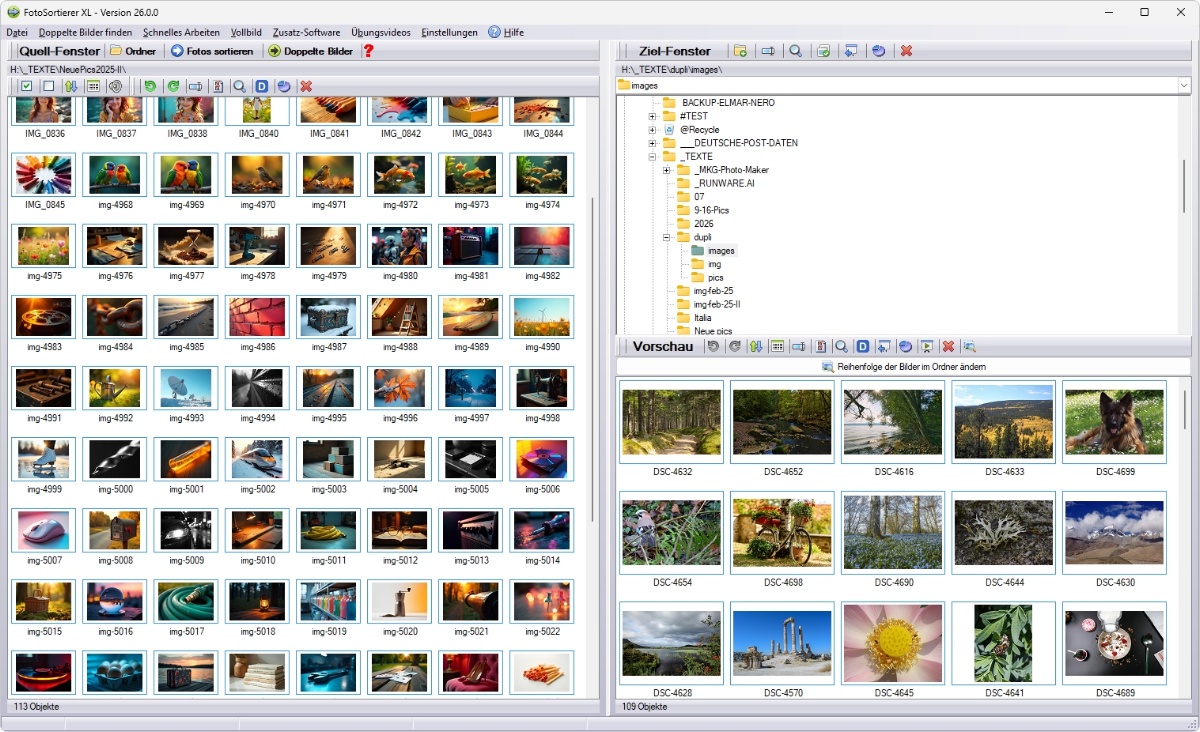The image size is (1200, 732).
Task: Click the empty checkbox deselect-all icon
Action: 49,87
